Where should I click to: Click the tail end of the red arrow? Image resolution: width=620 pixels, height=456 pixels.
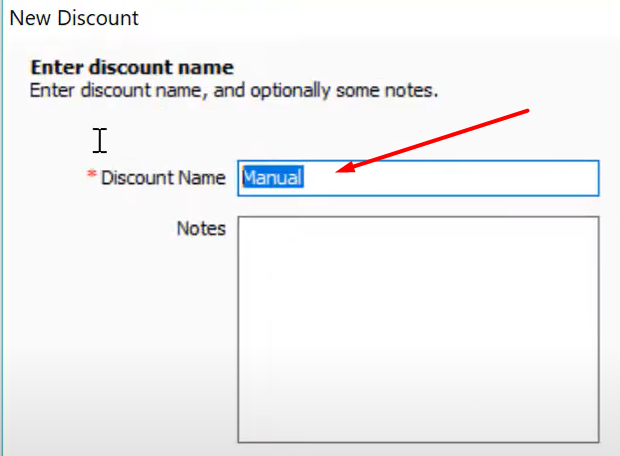click(526, 111)
